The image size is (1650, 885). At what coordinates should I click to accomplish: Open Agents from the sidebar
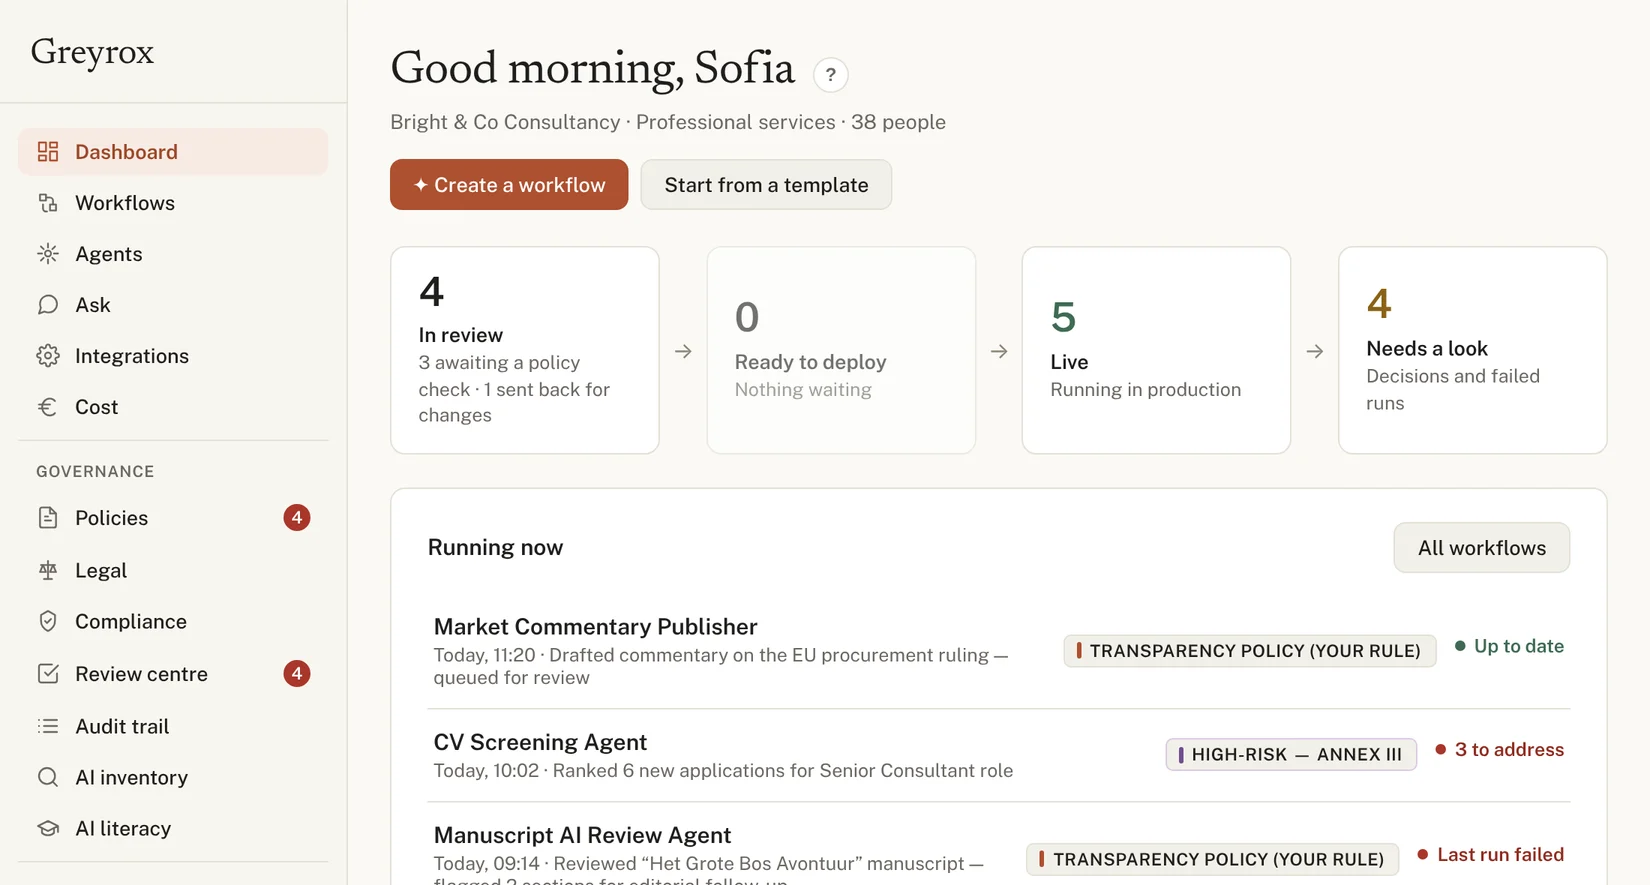coord(173,254)
